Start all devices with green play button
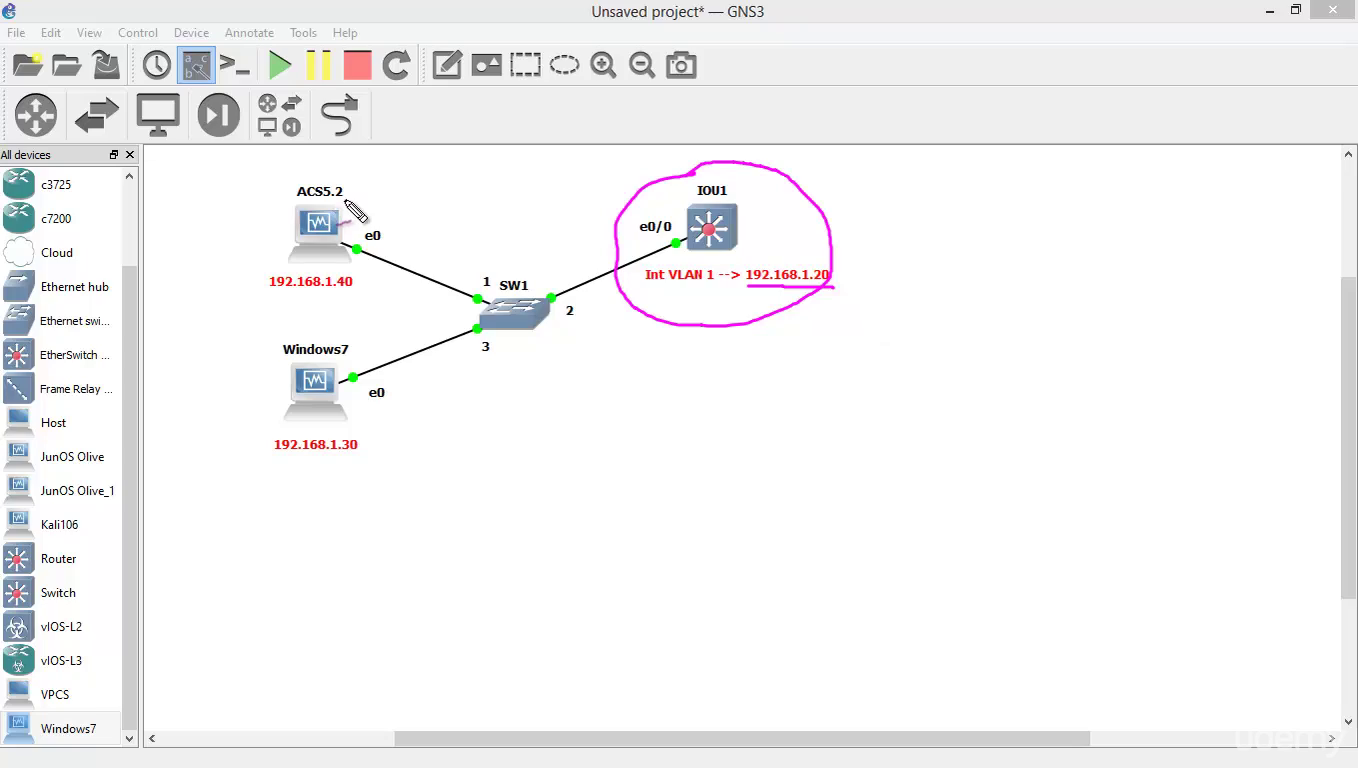1358x768 pixels. (x=280, y=65)
